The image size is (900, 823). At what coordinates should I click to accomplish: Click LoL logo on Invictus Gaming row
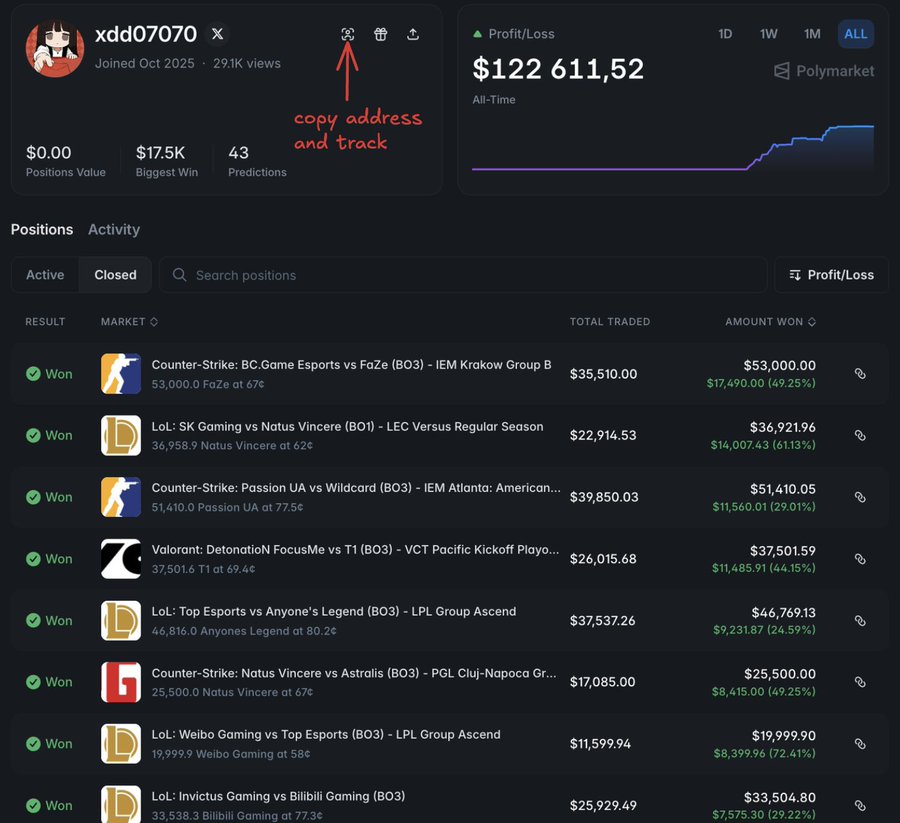[121, 804]
